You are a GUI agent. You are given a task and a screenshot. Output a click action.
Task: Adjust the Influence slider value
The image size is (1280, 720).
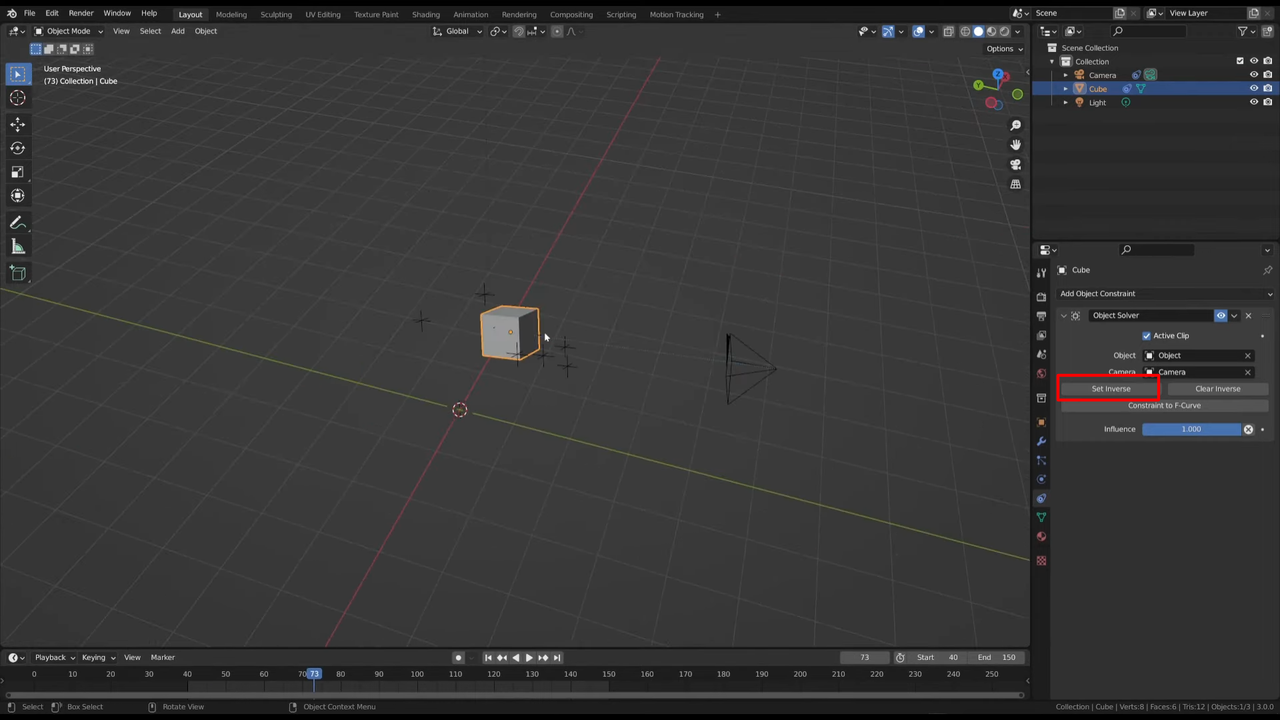[1190, 428]
